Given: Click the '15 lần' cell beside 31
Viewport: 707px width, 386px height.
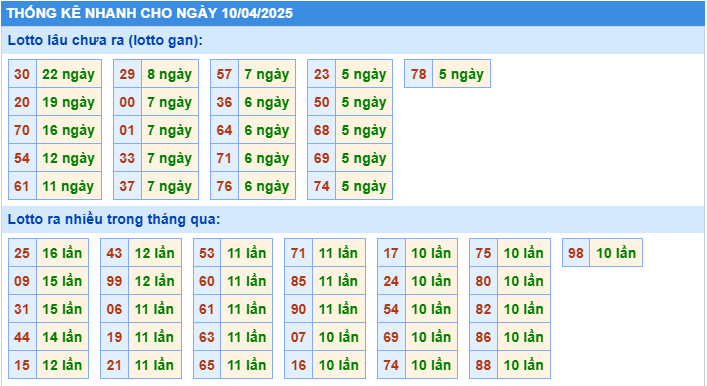Looking at the screenshot, I should (62, 309).
